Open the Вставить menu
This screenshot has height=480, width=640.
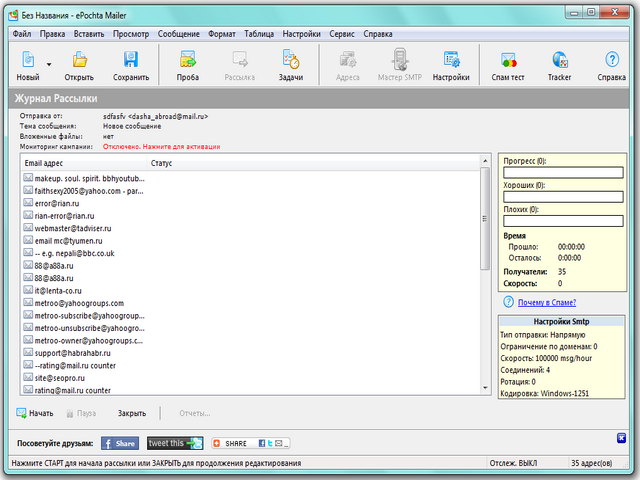click(x=89, y=34)
